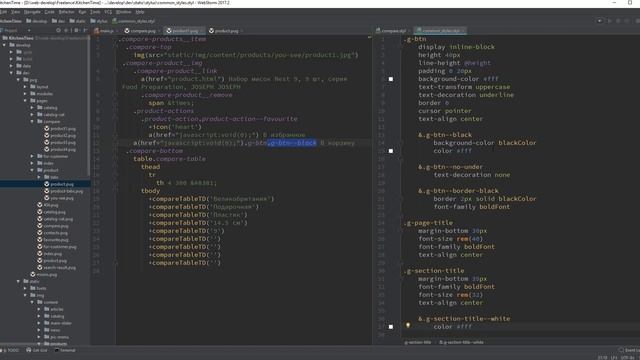
Task: Open the Project view dropdown
Action: pos(29,30)
